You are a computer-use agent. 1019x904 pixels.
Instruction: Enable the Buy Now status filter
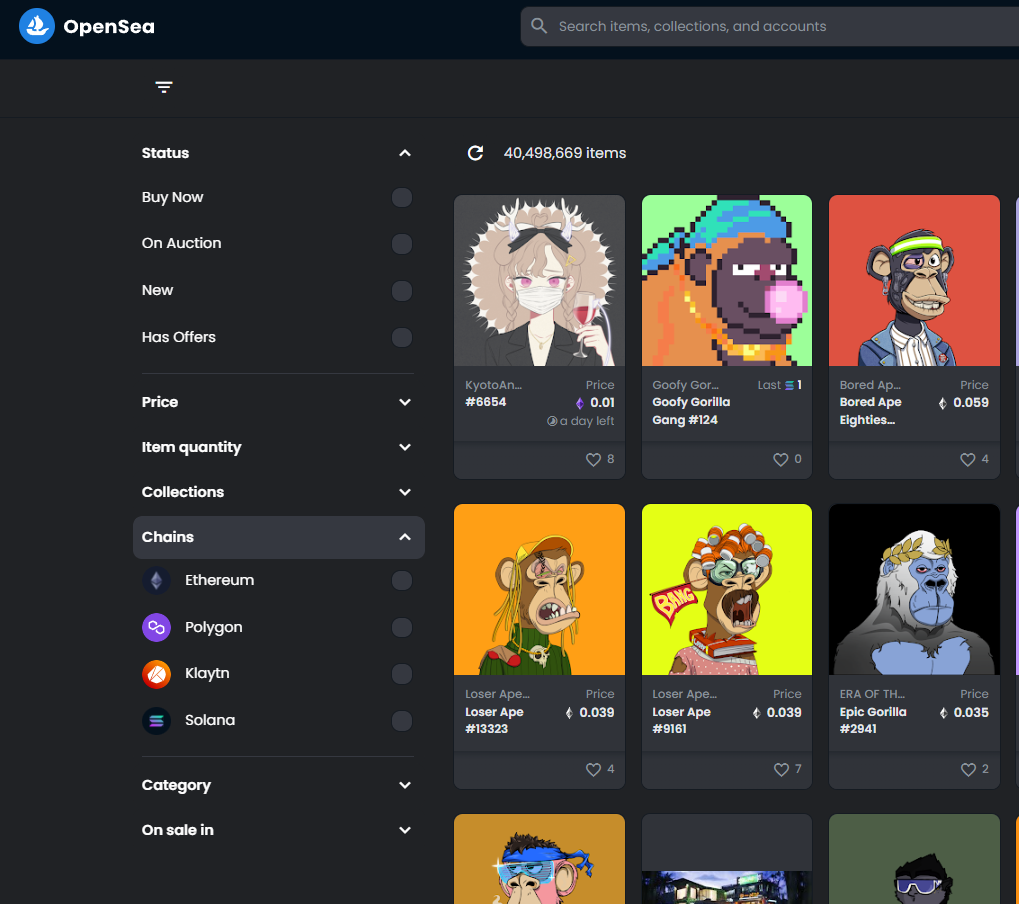point(402,198)
